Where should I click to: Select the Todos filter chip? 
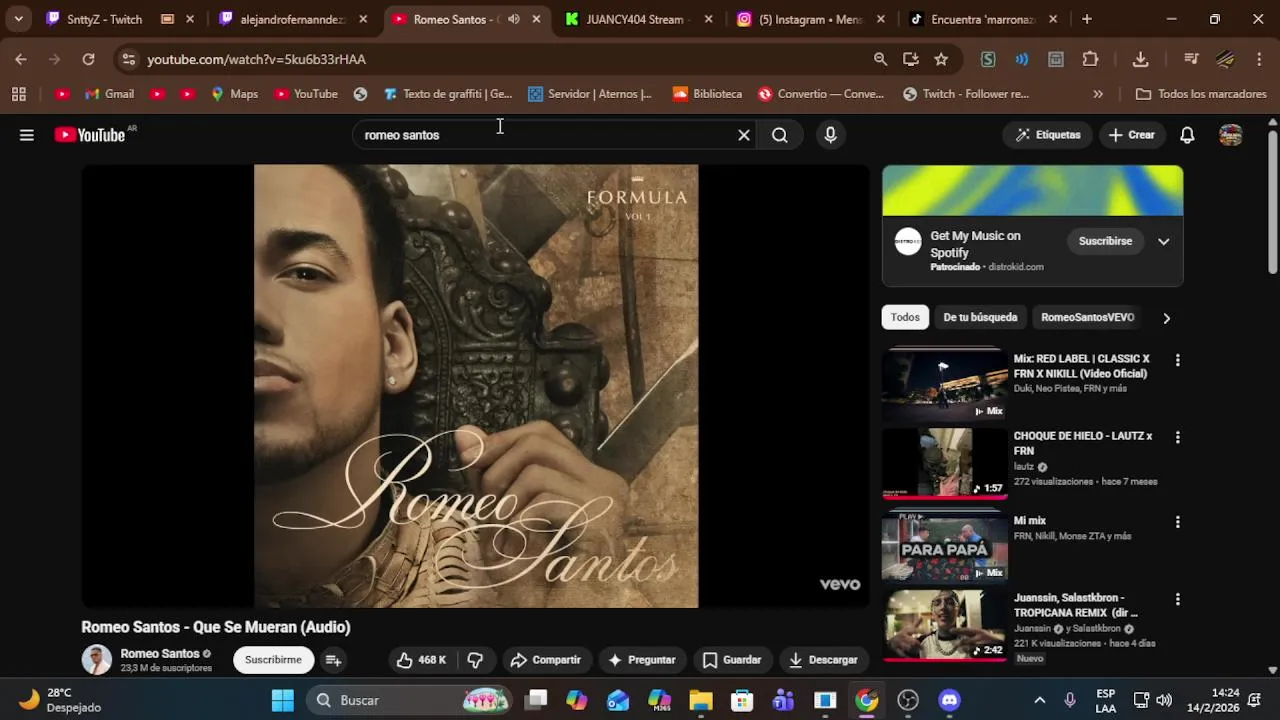tap(905, 317)
